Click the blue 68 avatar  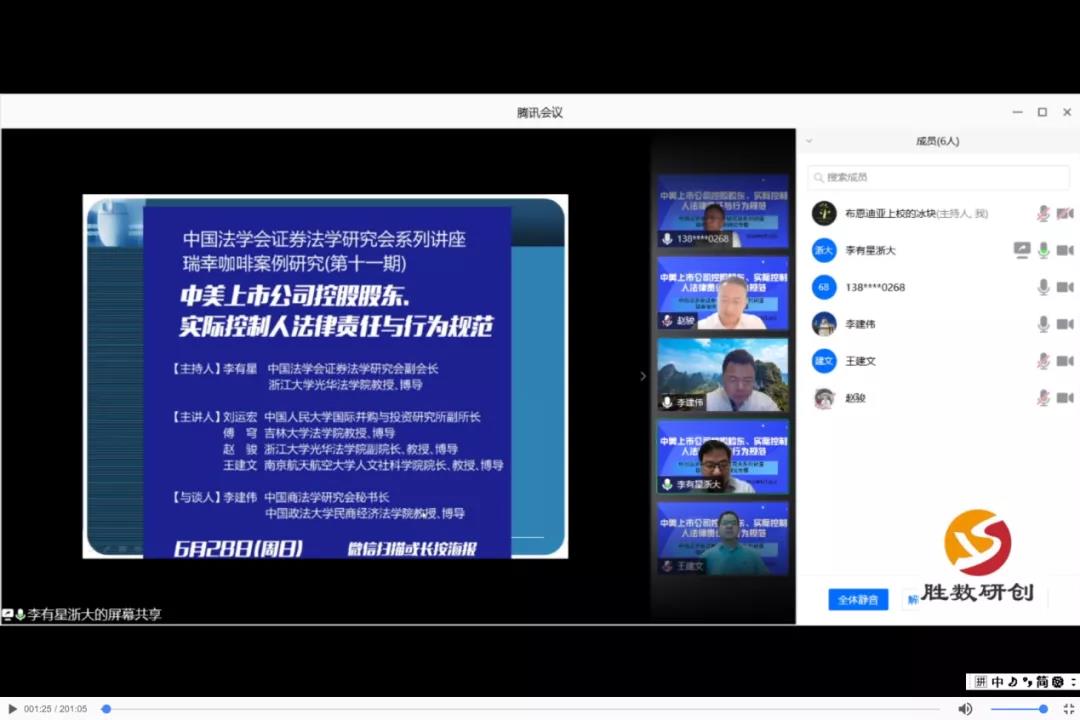[824, 287]
